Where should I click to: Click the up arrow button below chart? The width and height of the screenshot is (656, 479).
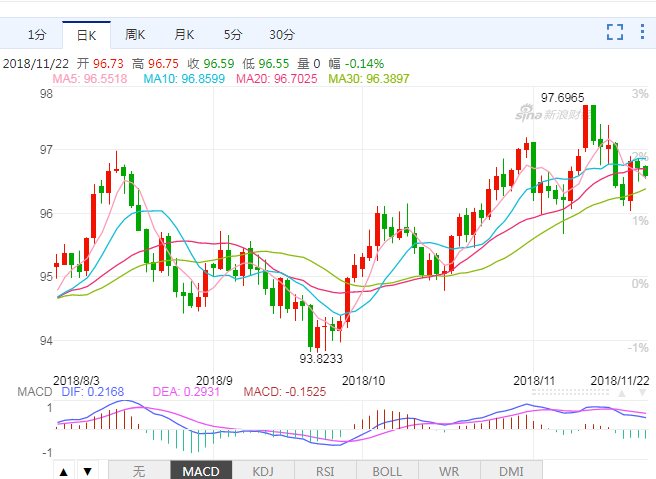click(63, 471)
